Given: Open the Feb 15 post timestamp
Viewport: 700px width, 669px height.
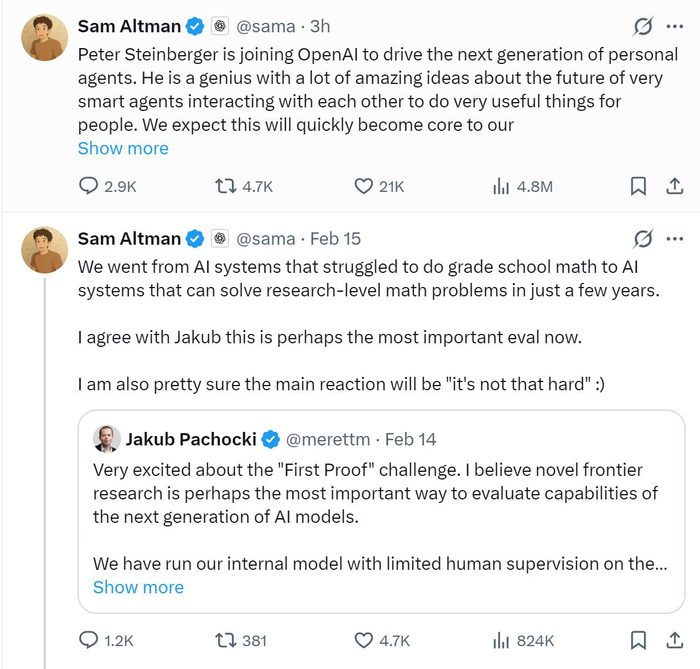Looking at the screenshot, I should coord(336,239).
